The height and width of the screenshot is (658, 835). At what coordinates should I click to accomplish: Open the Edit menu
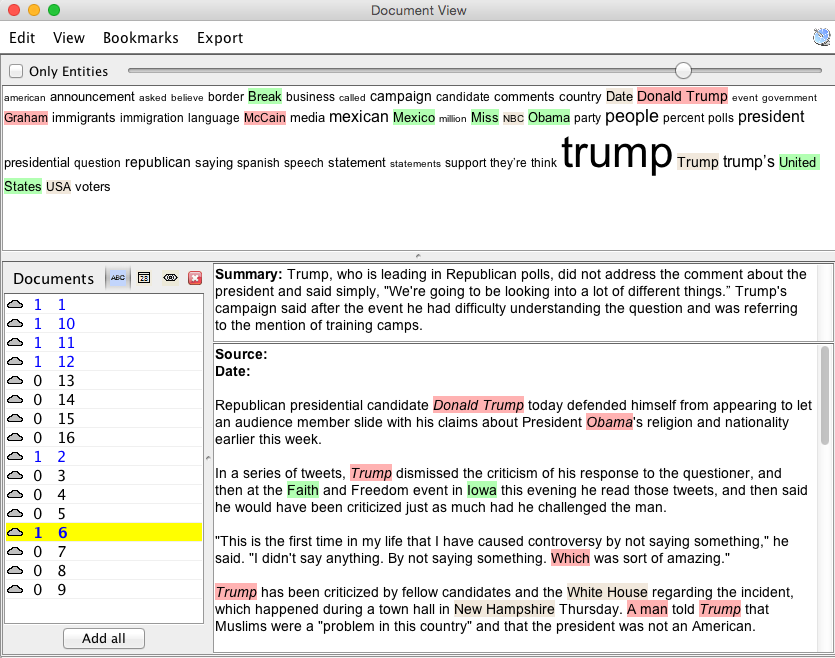click(x=22, y=38)
